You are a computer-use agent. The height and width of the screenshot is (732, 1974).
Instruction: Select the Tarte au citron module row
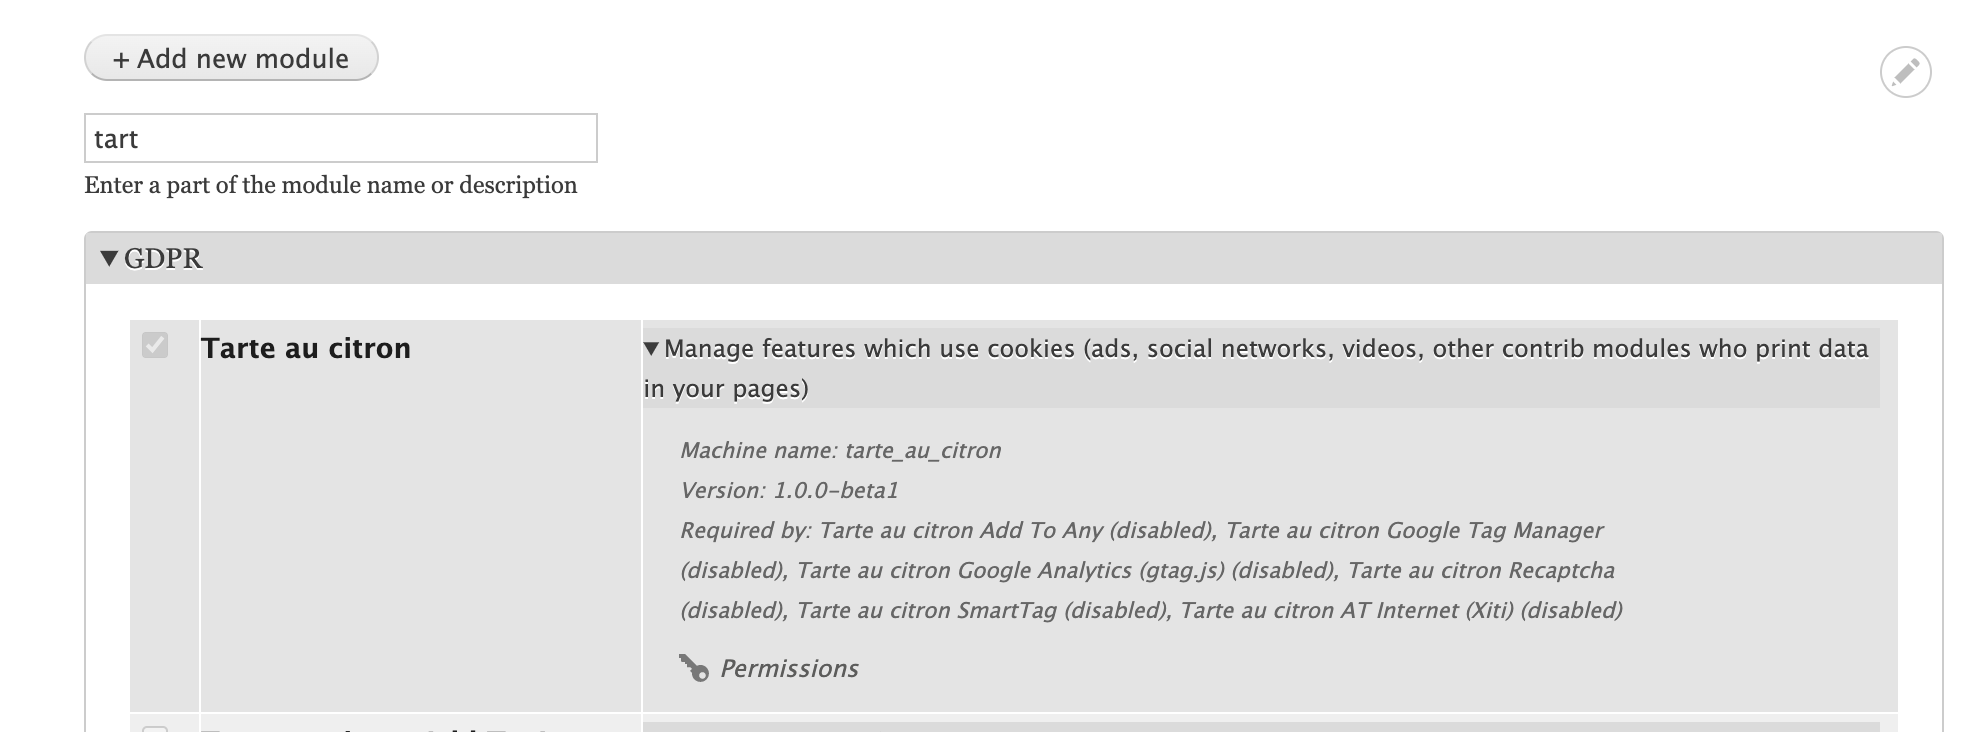305,348
